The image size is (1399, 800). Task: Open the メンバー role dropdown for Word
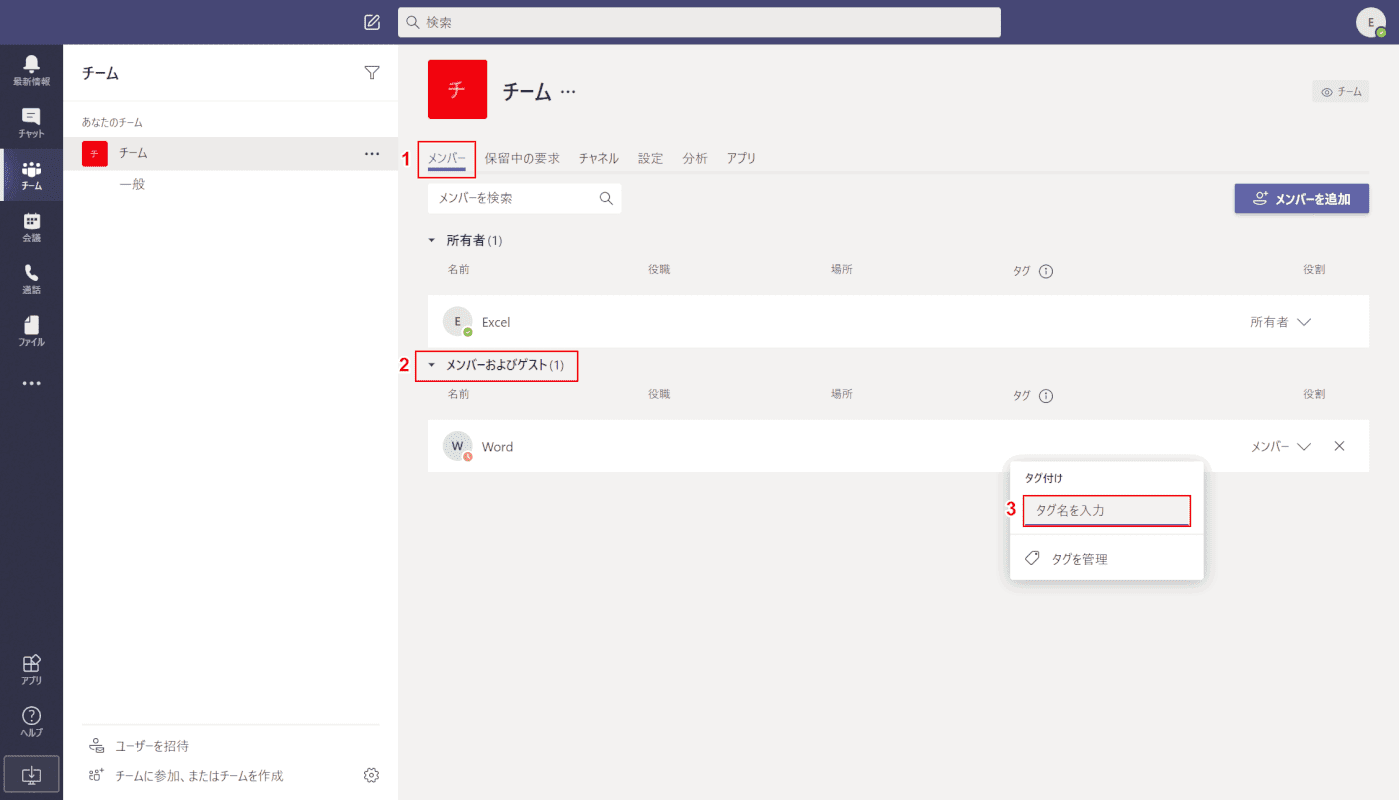pos(1281,447)
